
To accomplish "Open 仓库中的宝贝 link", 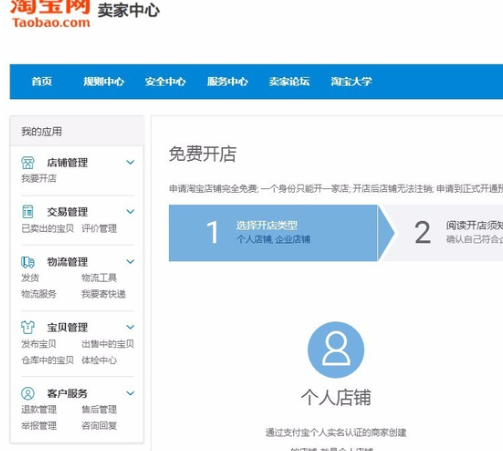I will click(47, 360).
